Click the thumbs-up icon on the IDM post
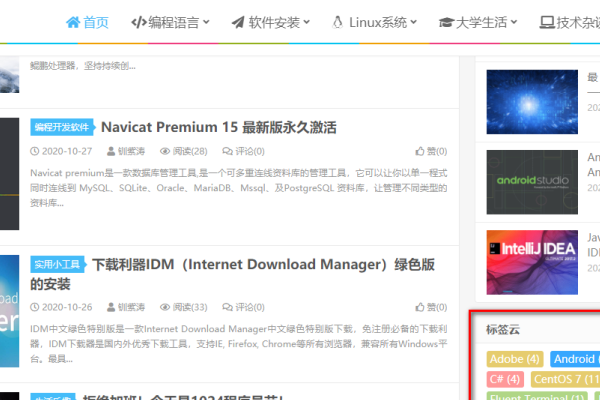Screen dimensions: 600x400 point(418,307)
